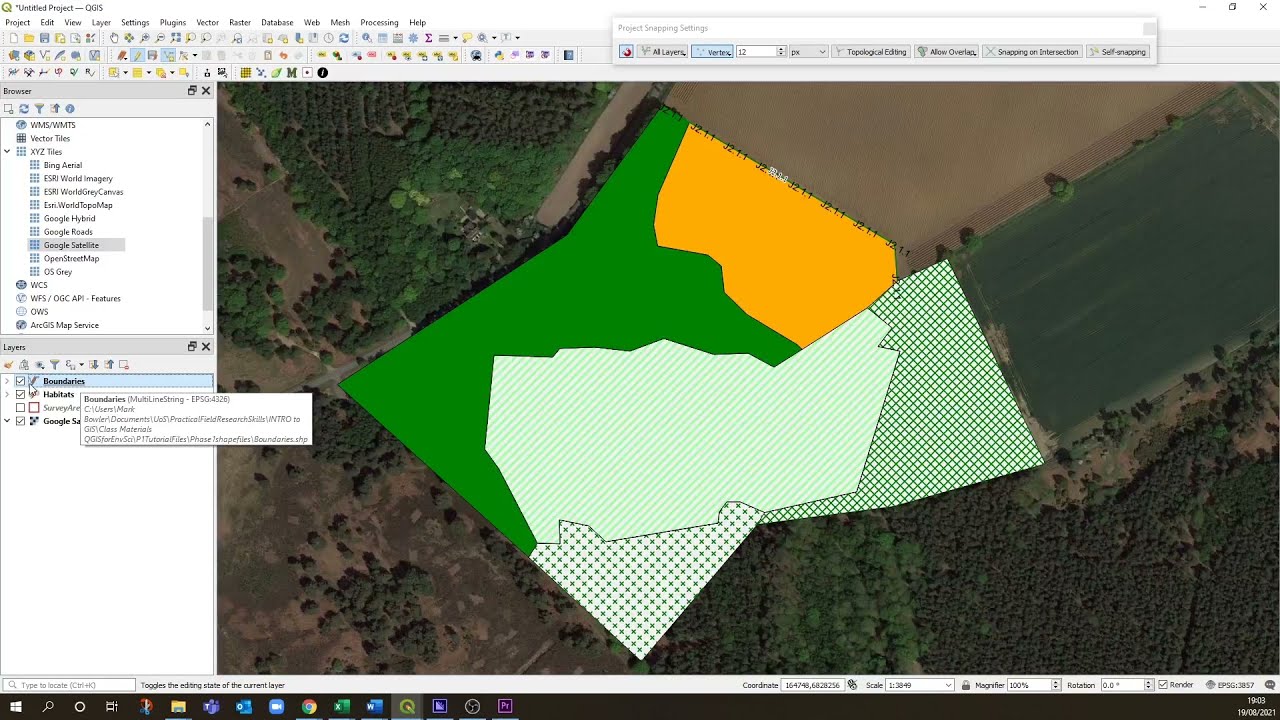Open the Allow Overlap dropdown
Screen dimensions: 1280x720
tap(946, 52)
